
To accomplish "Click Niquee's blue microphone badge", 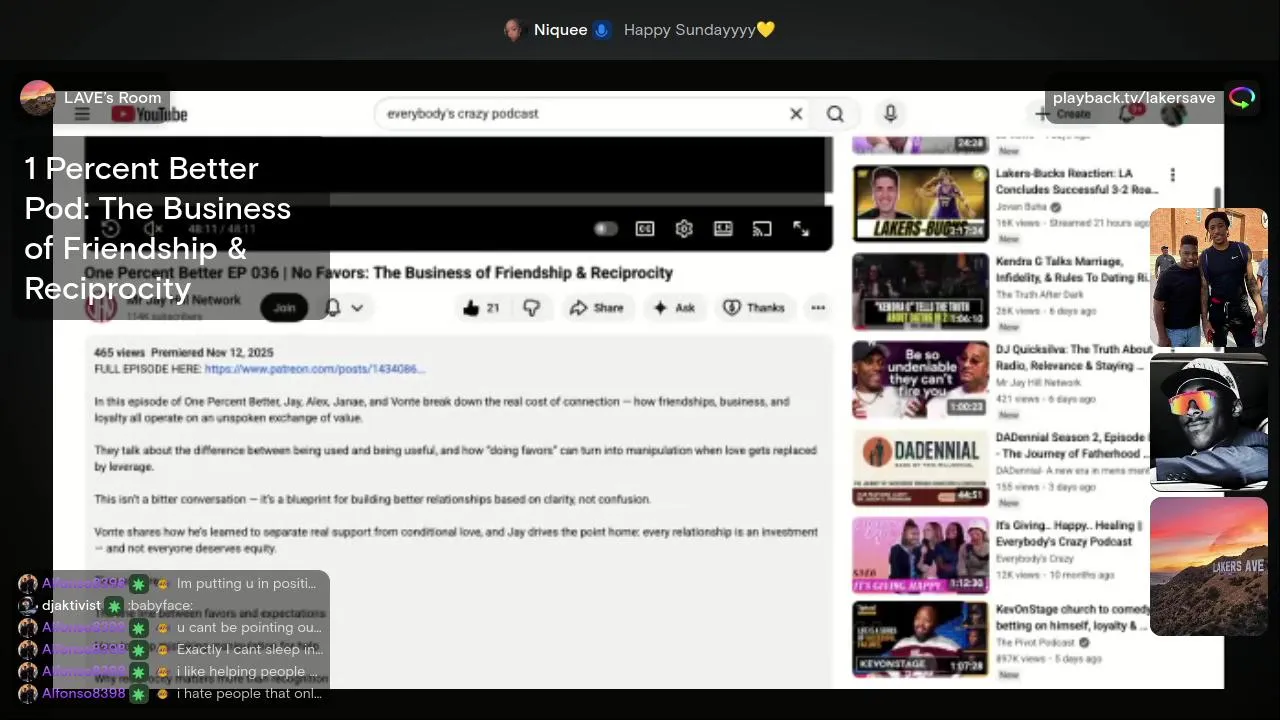I will click(601, 30).
